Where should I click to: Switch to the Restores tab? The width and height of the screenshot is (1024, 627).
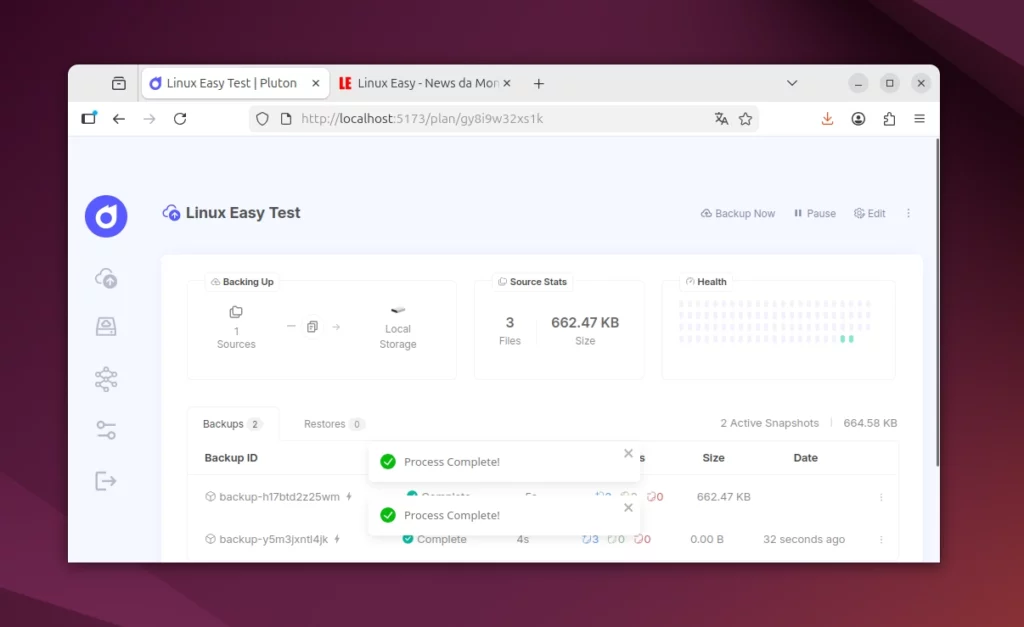[x=333, y=424]
